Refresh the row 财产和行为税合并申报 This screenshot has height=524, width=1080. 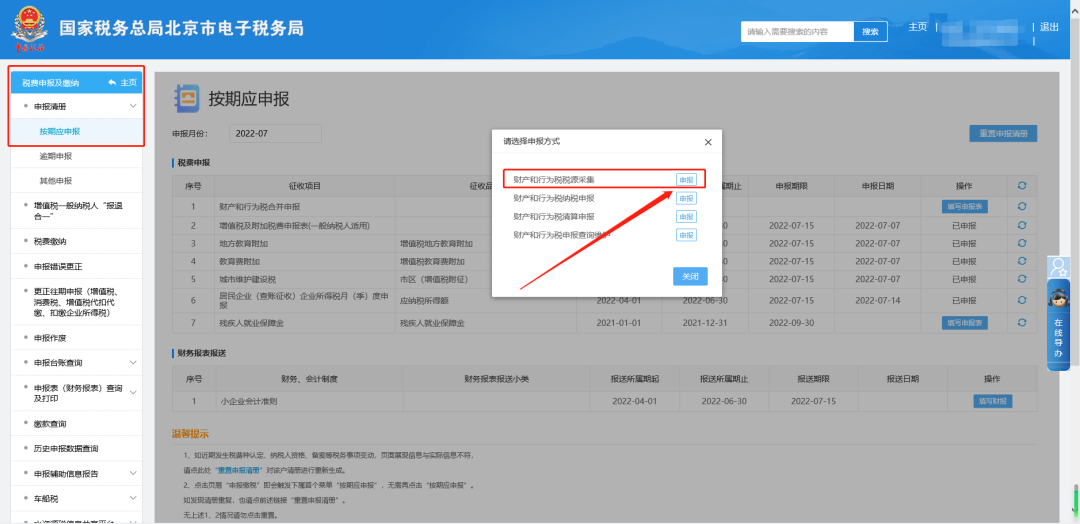click(1021, 206)
